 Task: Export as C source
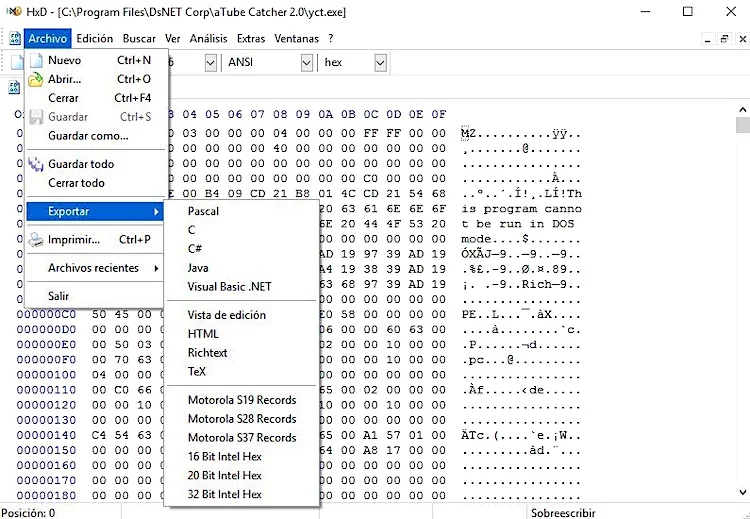pos(242,231)
